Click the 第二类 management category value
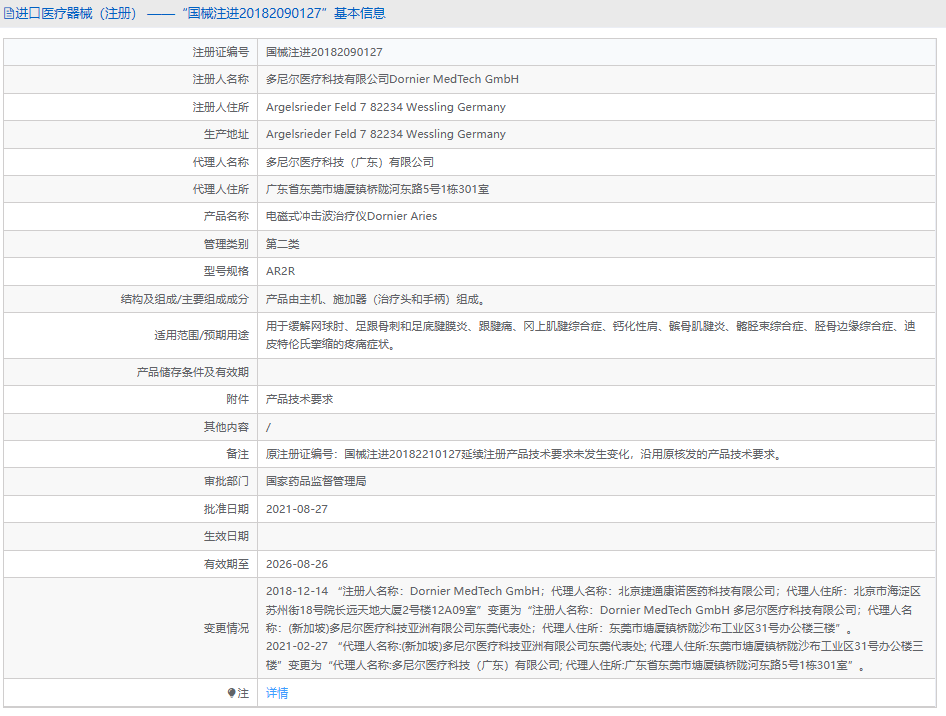This screenshot has height=716, width=946. (282, 244)
